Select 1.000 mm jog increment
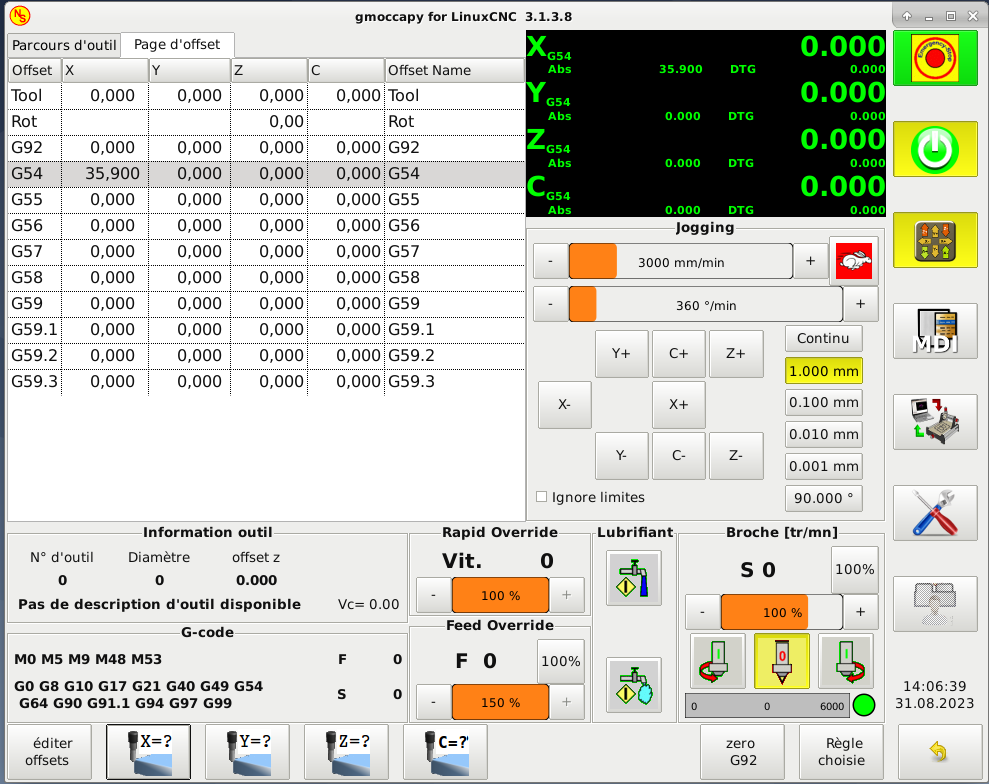 point(823,371)
